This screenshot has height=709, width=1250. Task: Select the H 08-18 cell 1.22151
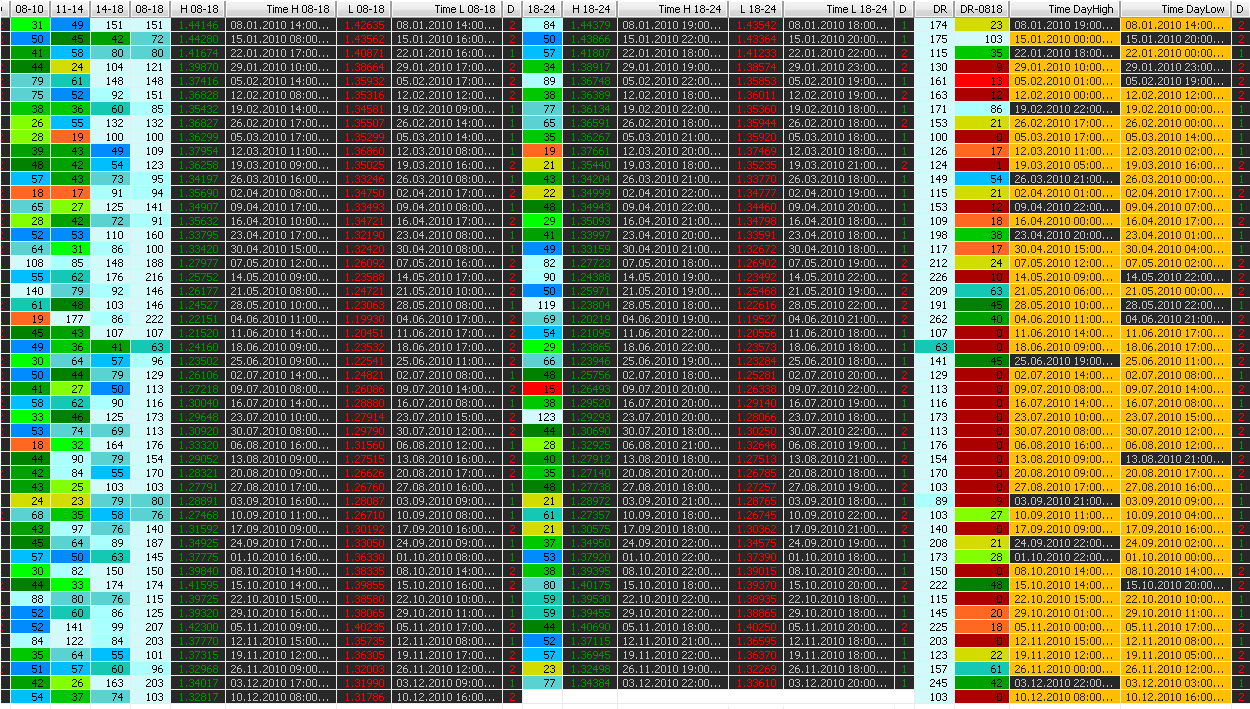coord(197,318)
